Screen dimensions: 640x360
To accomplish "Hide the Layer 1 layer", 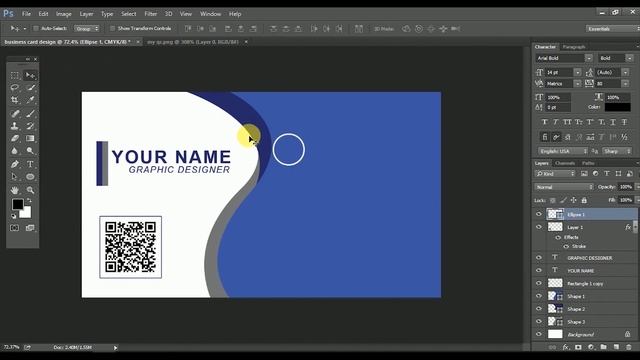I will 539,227.
